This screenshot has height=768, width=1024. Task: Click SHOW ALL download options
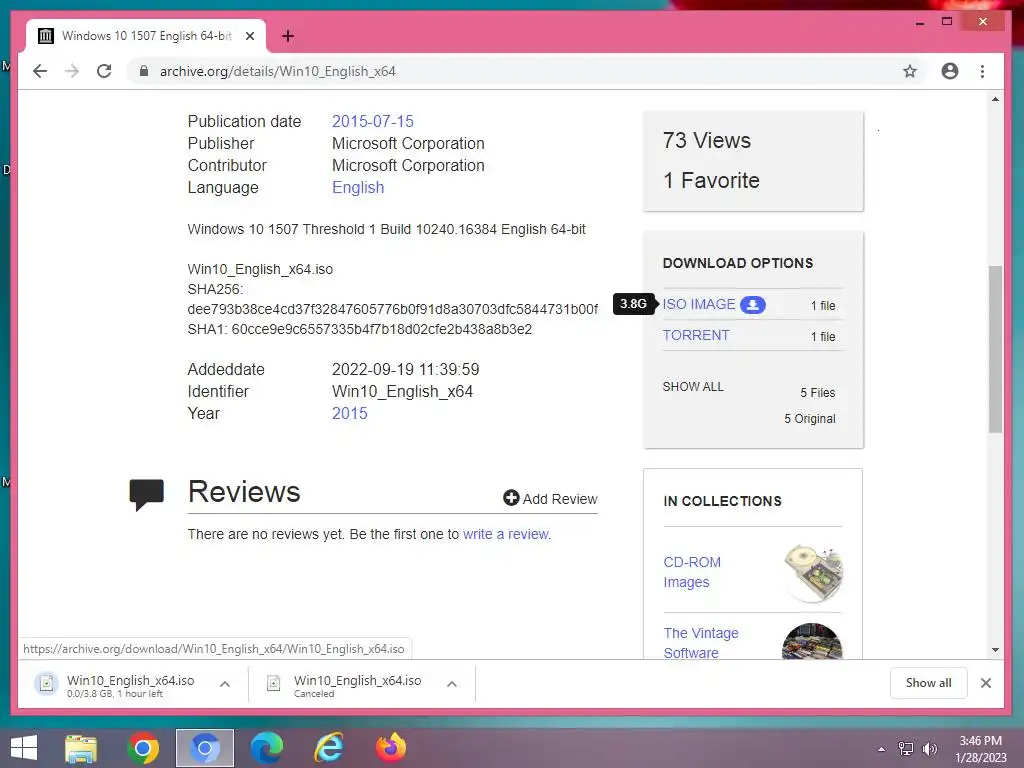[x=693, y=387]
